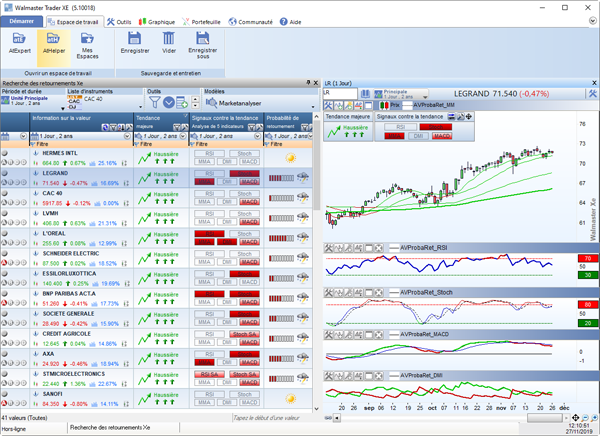Toggle the RSI signal in LEGRAND chart box
Screen dimensions: 600x436
[x=400, y=127]
